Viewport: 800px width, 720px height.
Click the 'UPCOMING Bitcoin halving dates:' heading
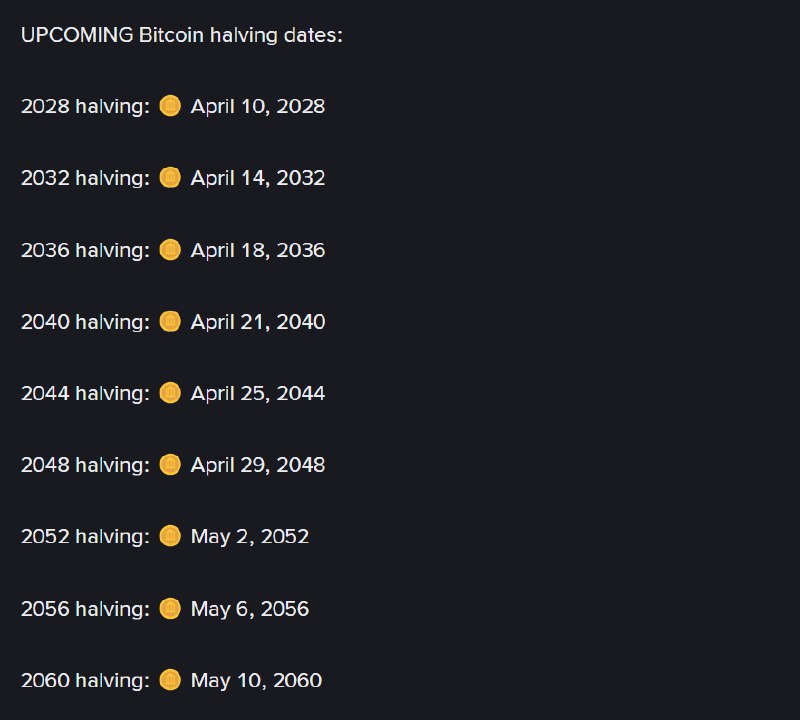[182, 35]
